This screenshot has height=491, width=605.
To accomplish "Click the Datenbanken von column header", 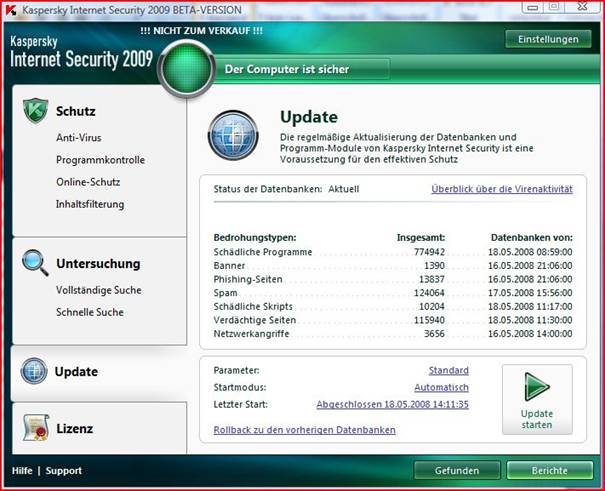I will click(532, 238).
